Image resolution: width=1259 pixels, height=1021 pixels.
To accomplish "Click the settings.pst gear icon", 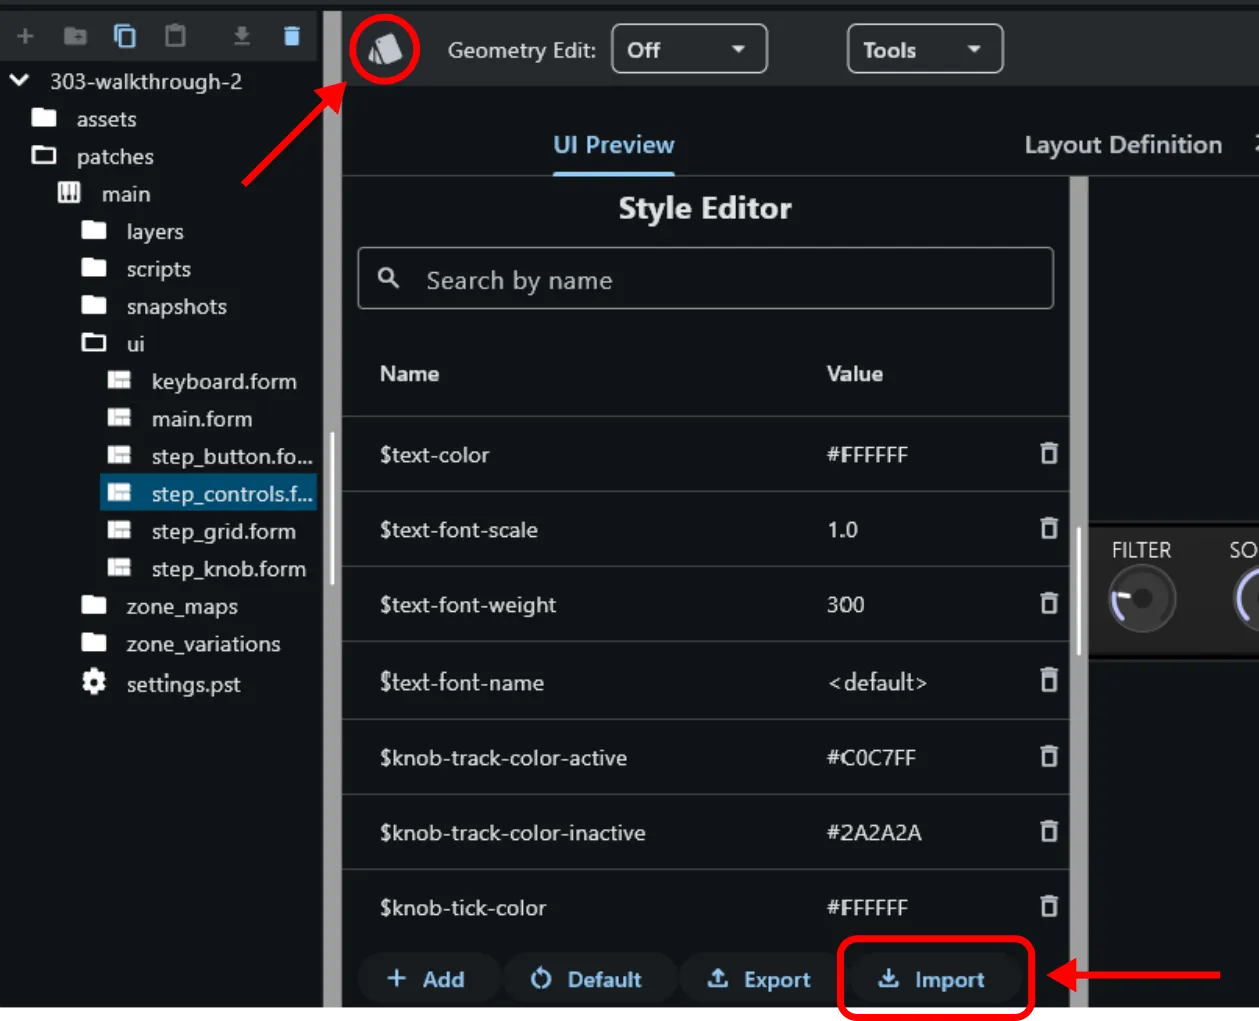I will point(94,683).
